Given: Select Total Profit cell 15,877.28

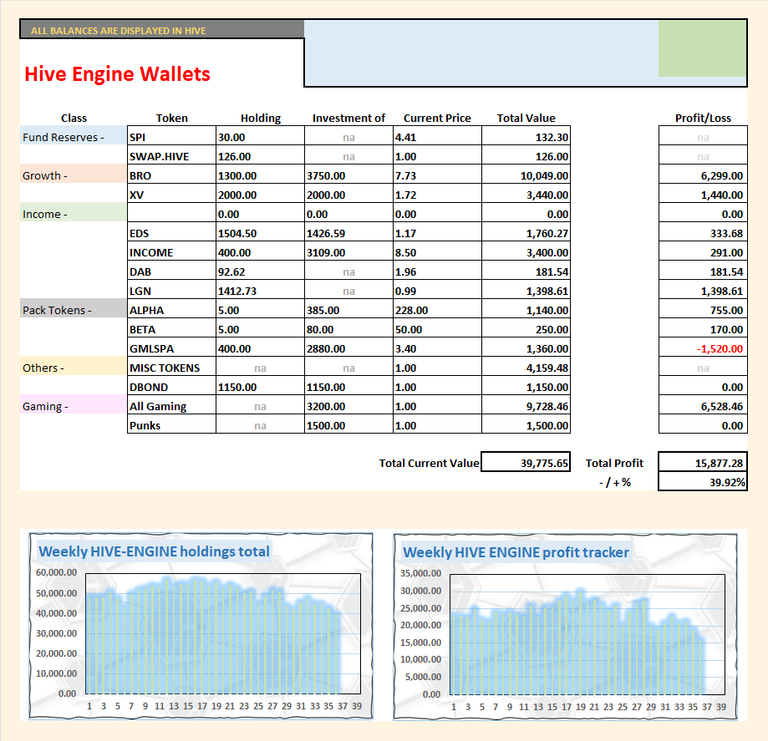Looking at the screenshot, I should pos(703,462).
